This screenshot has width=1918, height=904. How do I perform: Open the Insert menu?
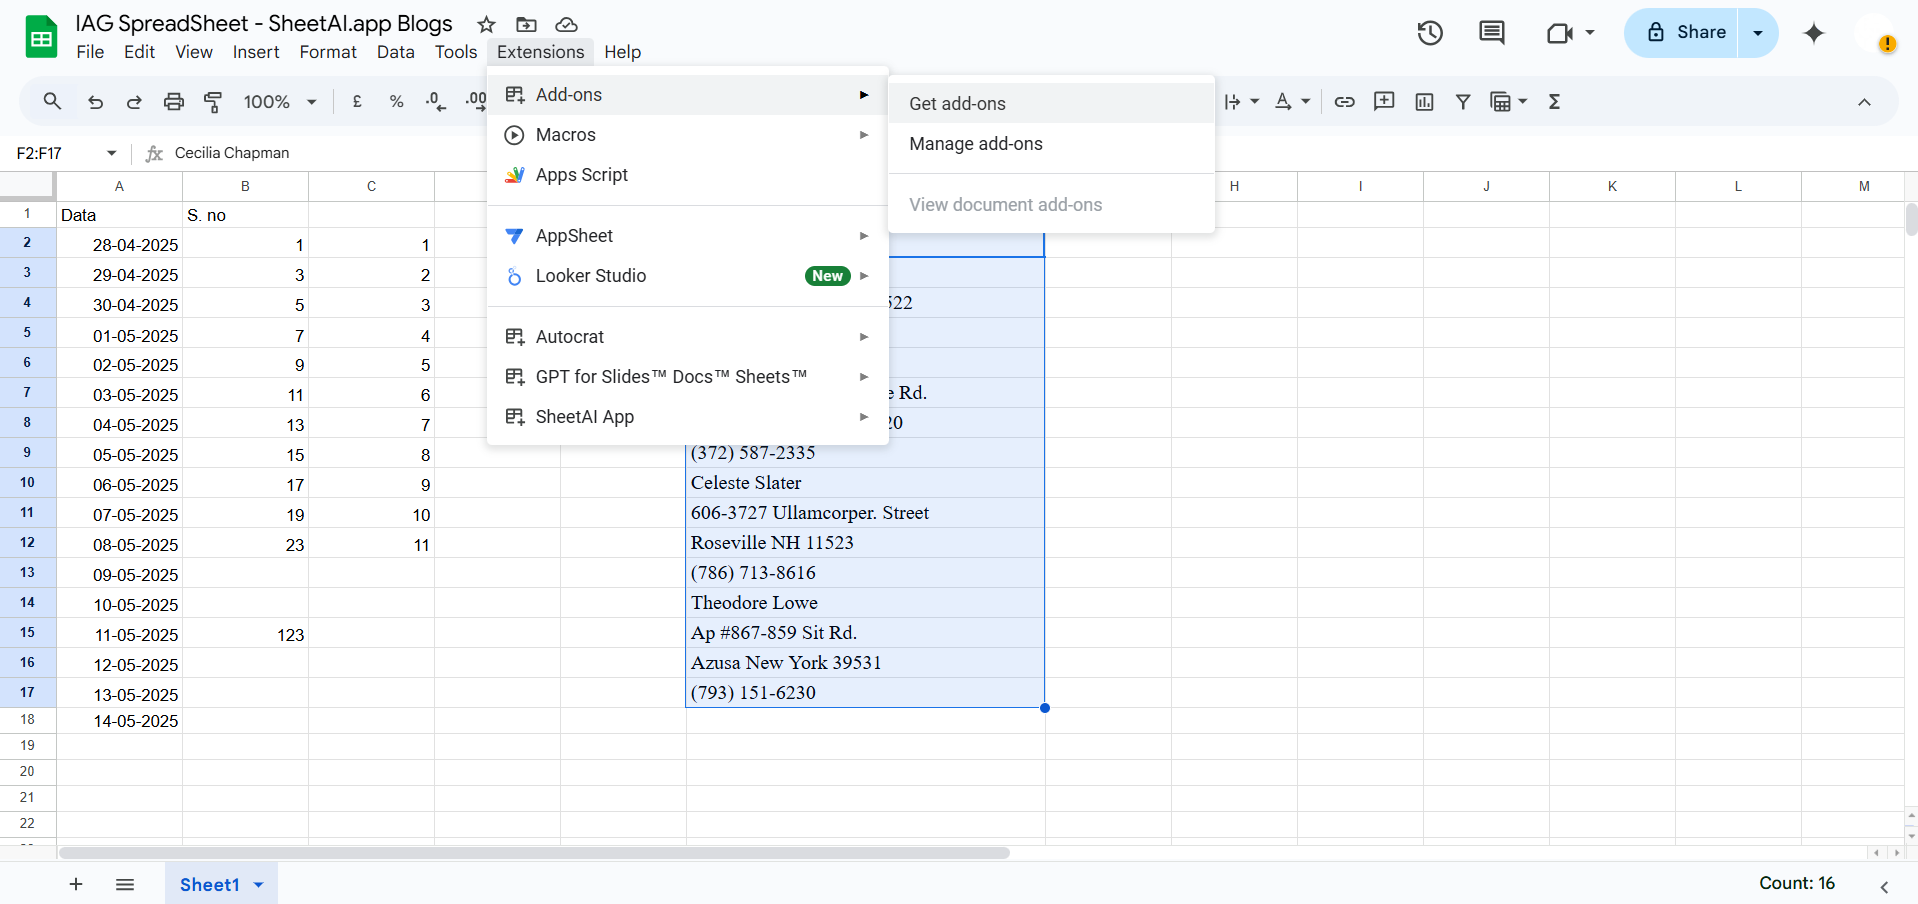[256, 52]
